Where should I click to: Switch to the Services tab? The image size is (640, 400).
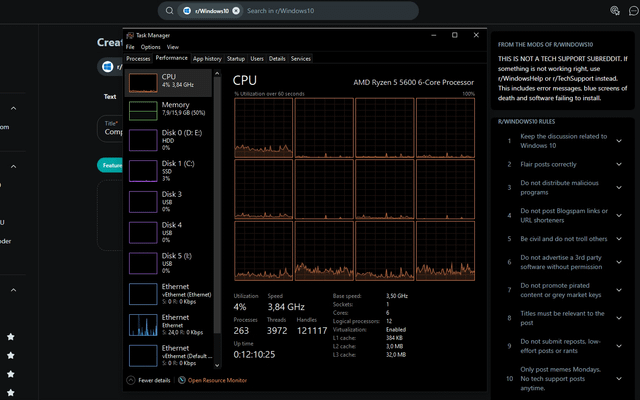(x=301, y=59)
